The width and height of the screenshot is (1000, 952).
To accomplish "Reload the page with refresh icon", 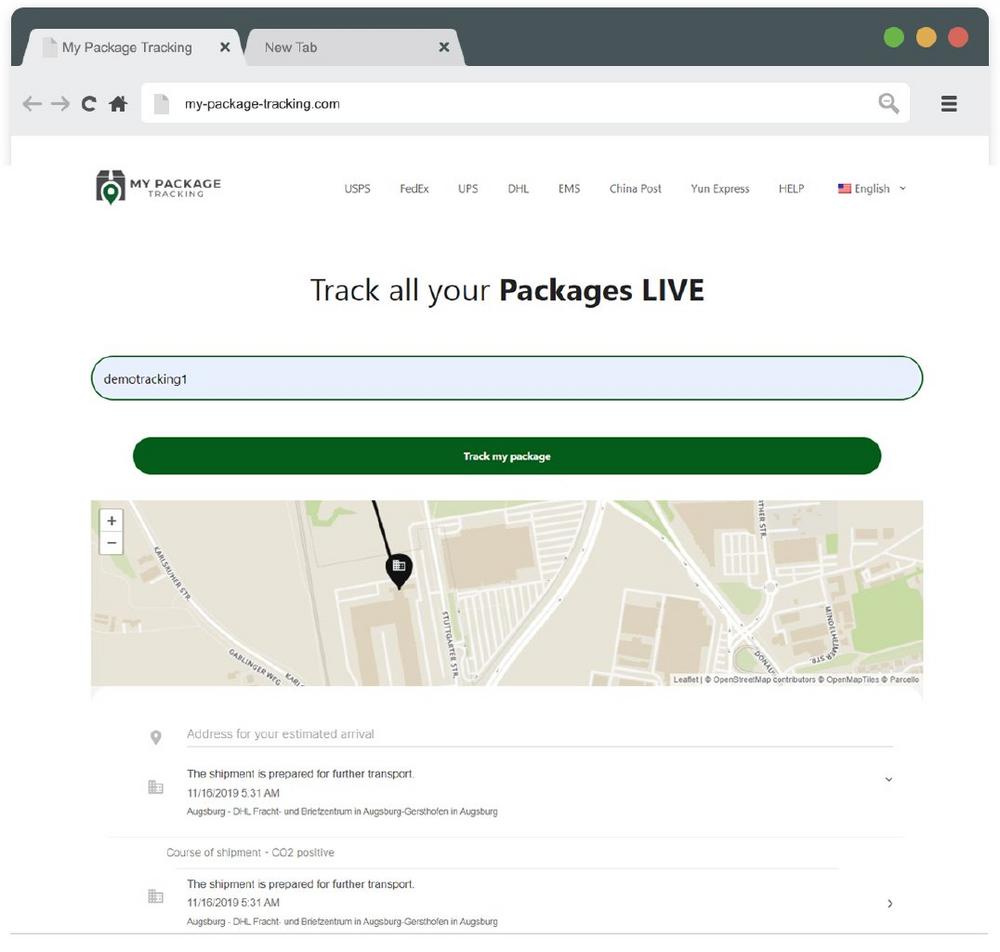I will point(89,104).
